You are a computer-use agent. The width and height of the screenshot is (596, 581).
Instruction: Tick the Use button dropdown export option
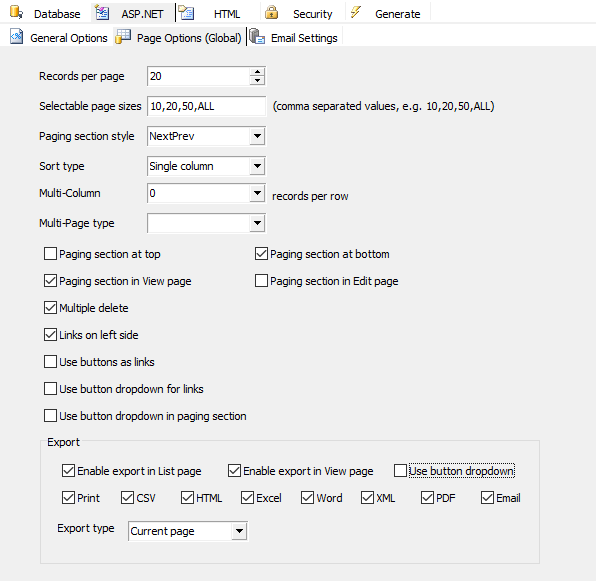[400, 470]
